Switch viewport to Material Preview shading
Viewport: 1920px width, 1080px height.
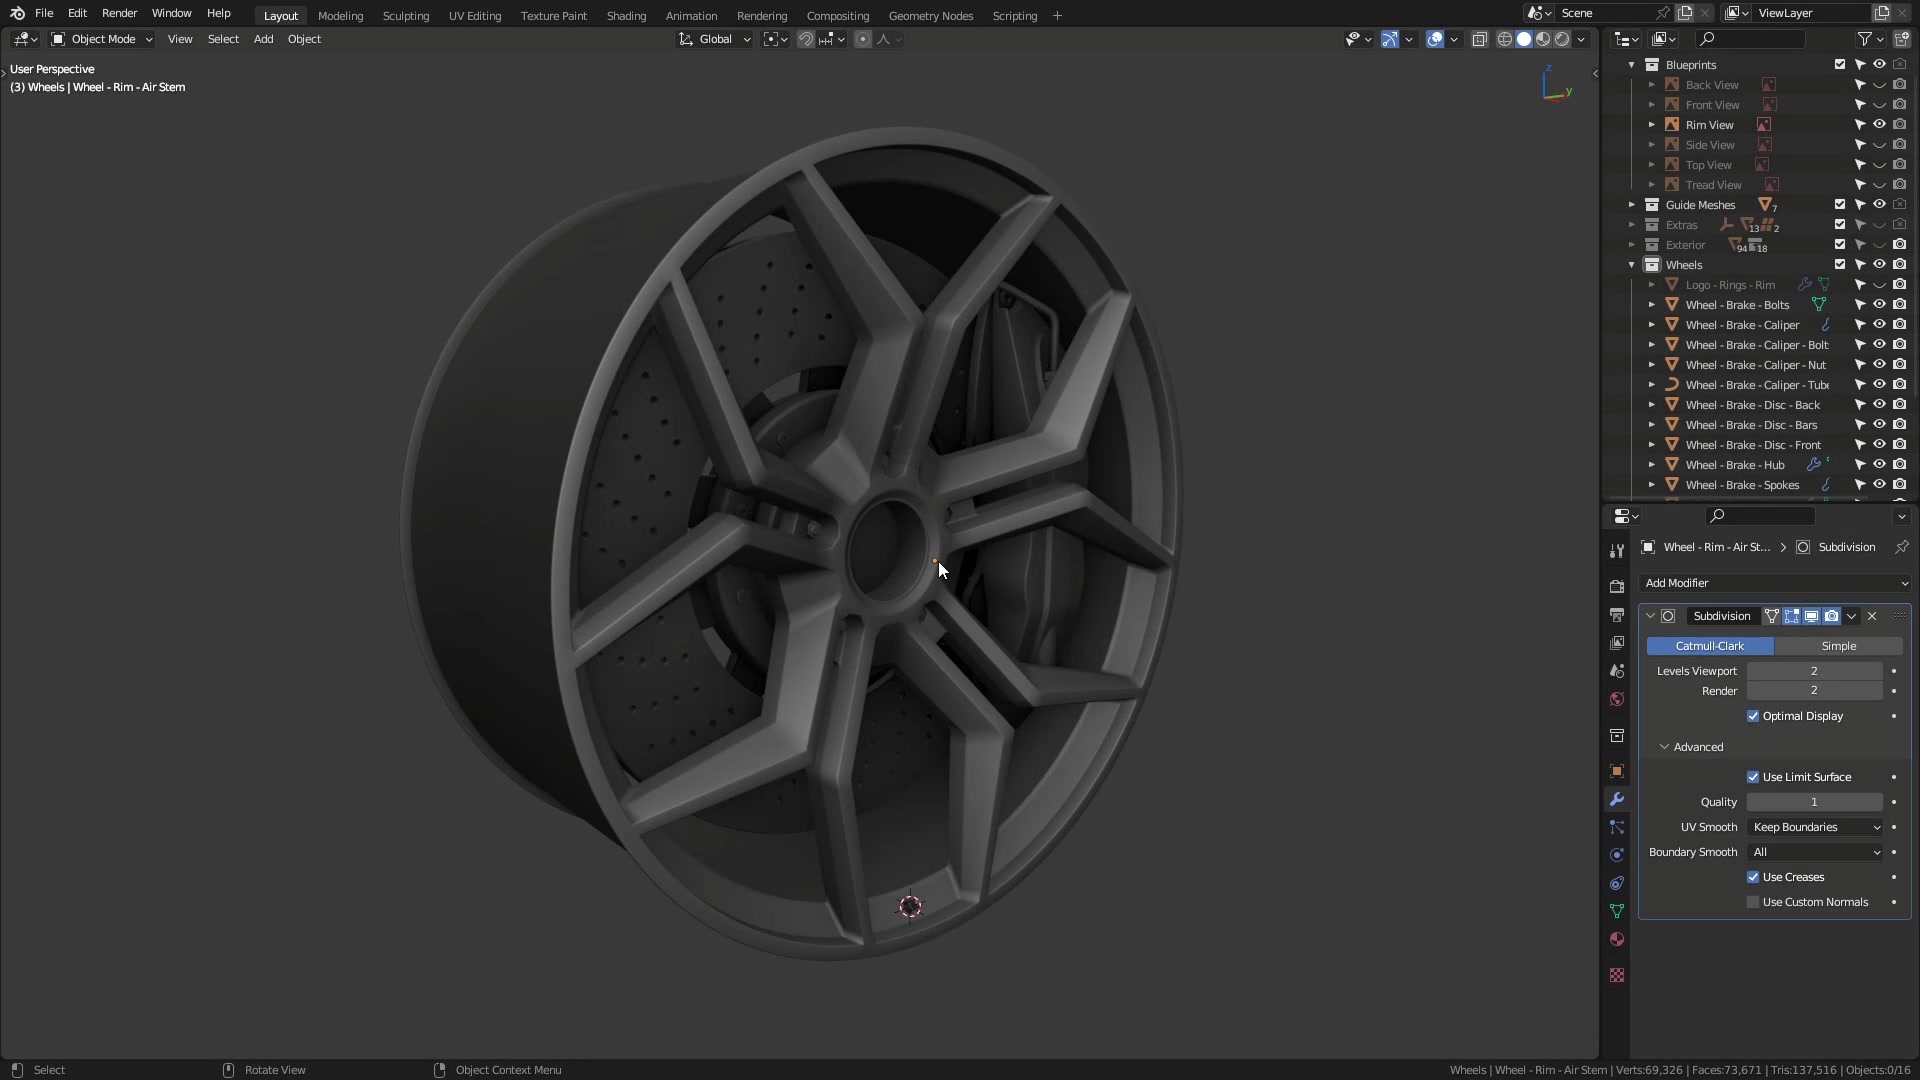tap(1543, 39)
